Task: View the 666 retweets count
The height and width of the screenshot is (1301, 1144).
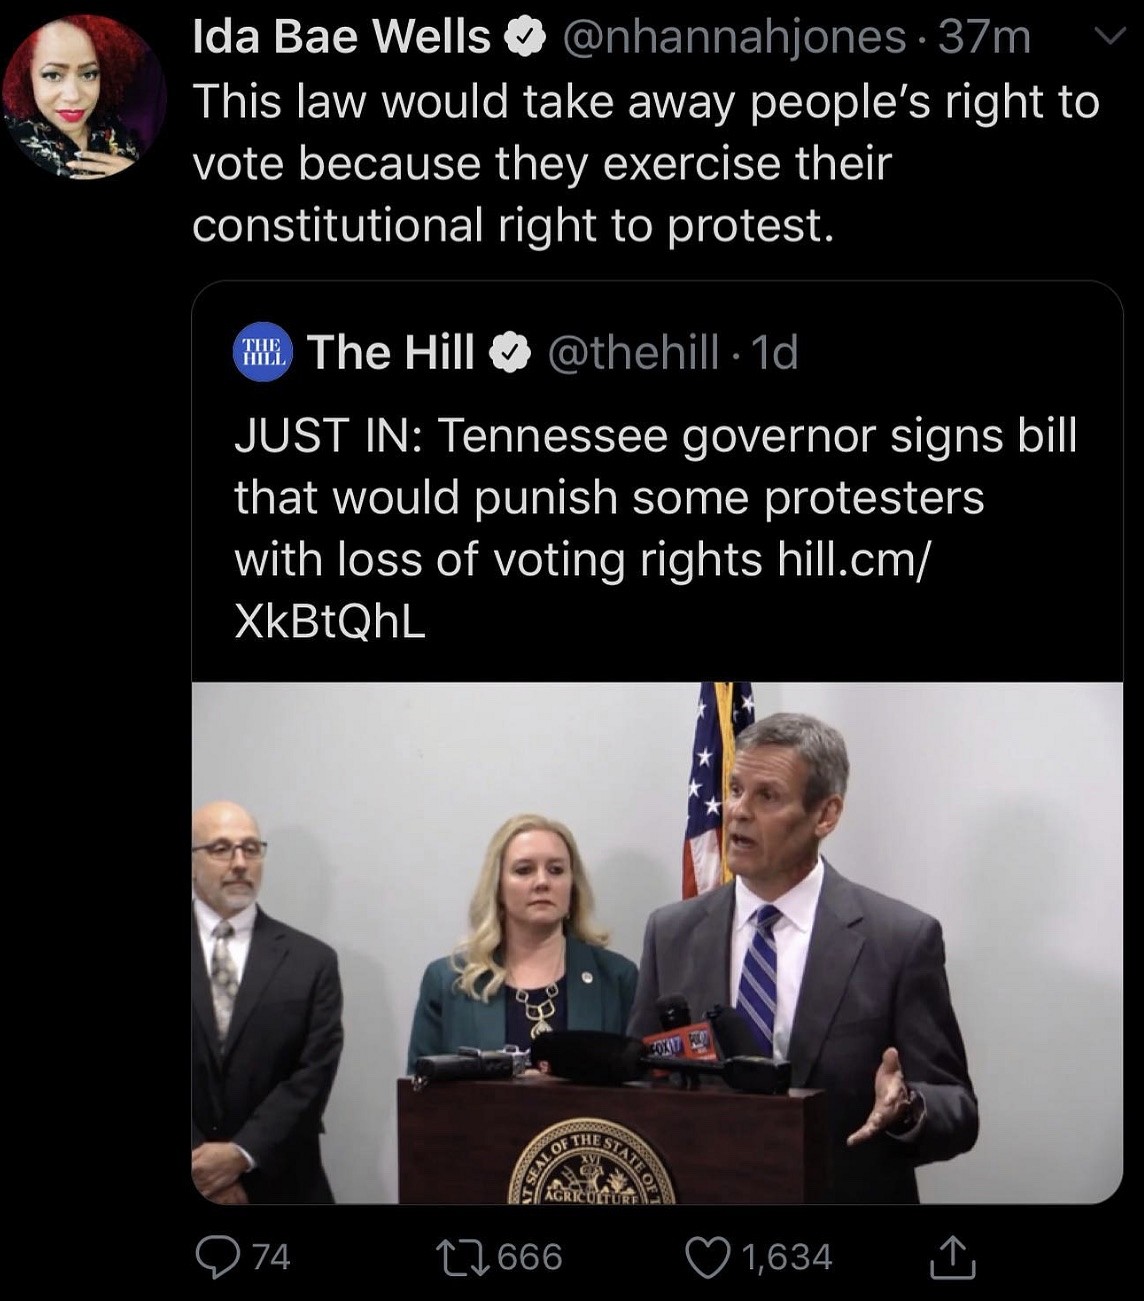Action: pos(529,1257)
